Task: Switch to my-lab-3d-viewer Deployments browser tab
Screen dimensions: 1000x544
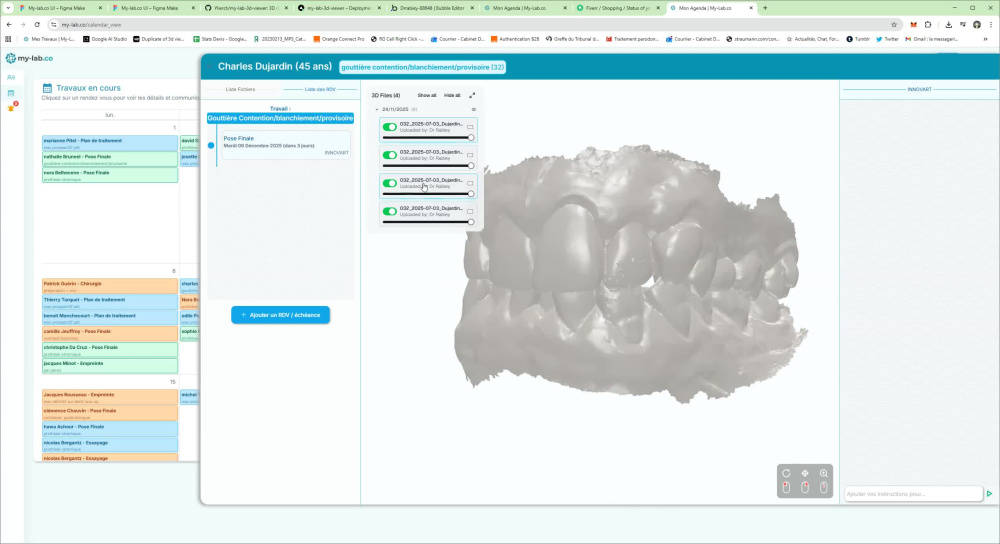Action: [338, 8]
